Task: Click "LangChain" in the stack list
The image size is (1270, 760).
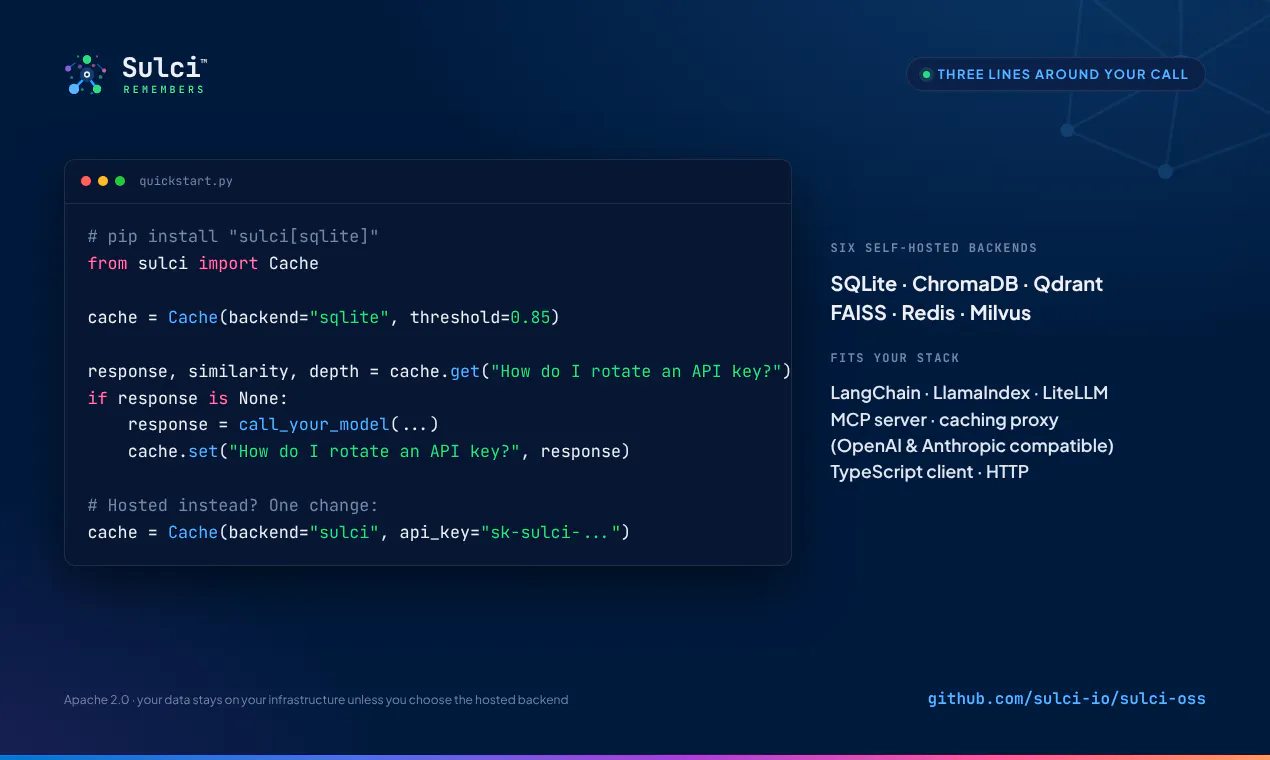Action: 875,393
